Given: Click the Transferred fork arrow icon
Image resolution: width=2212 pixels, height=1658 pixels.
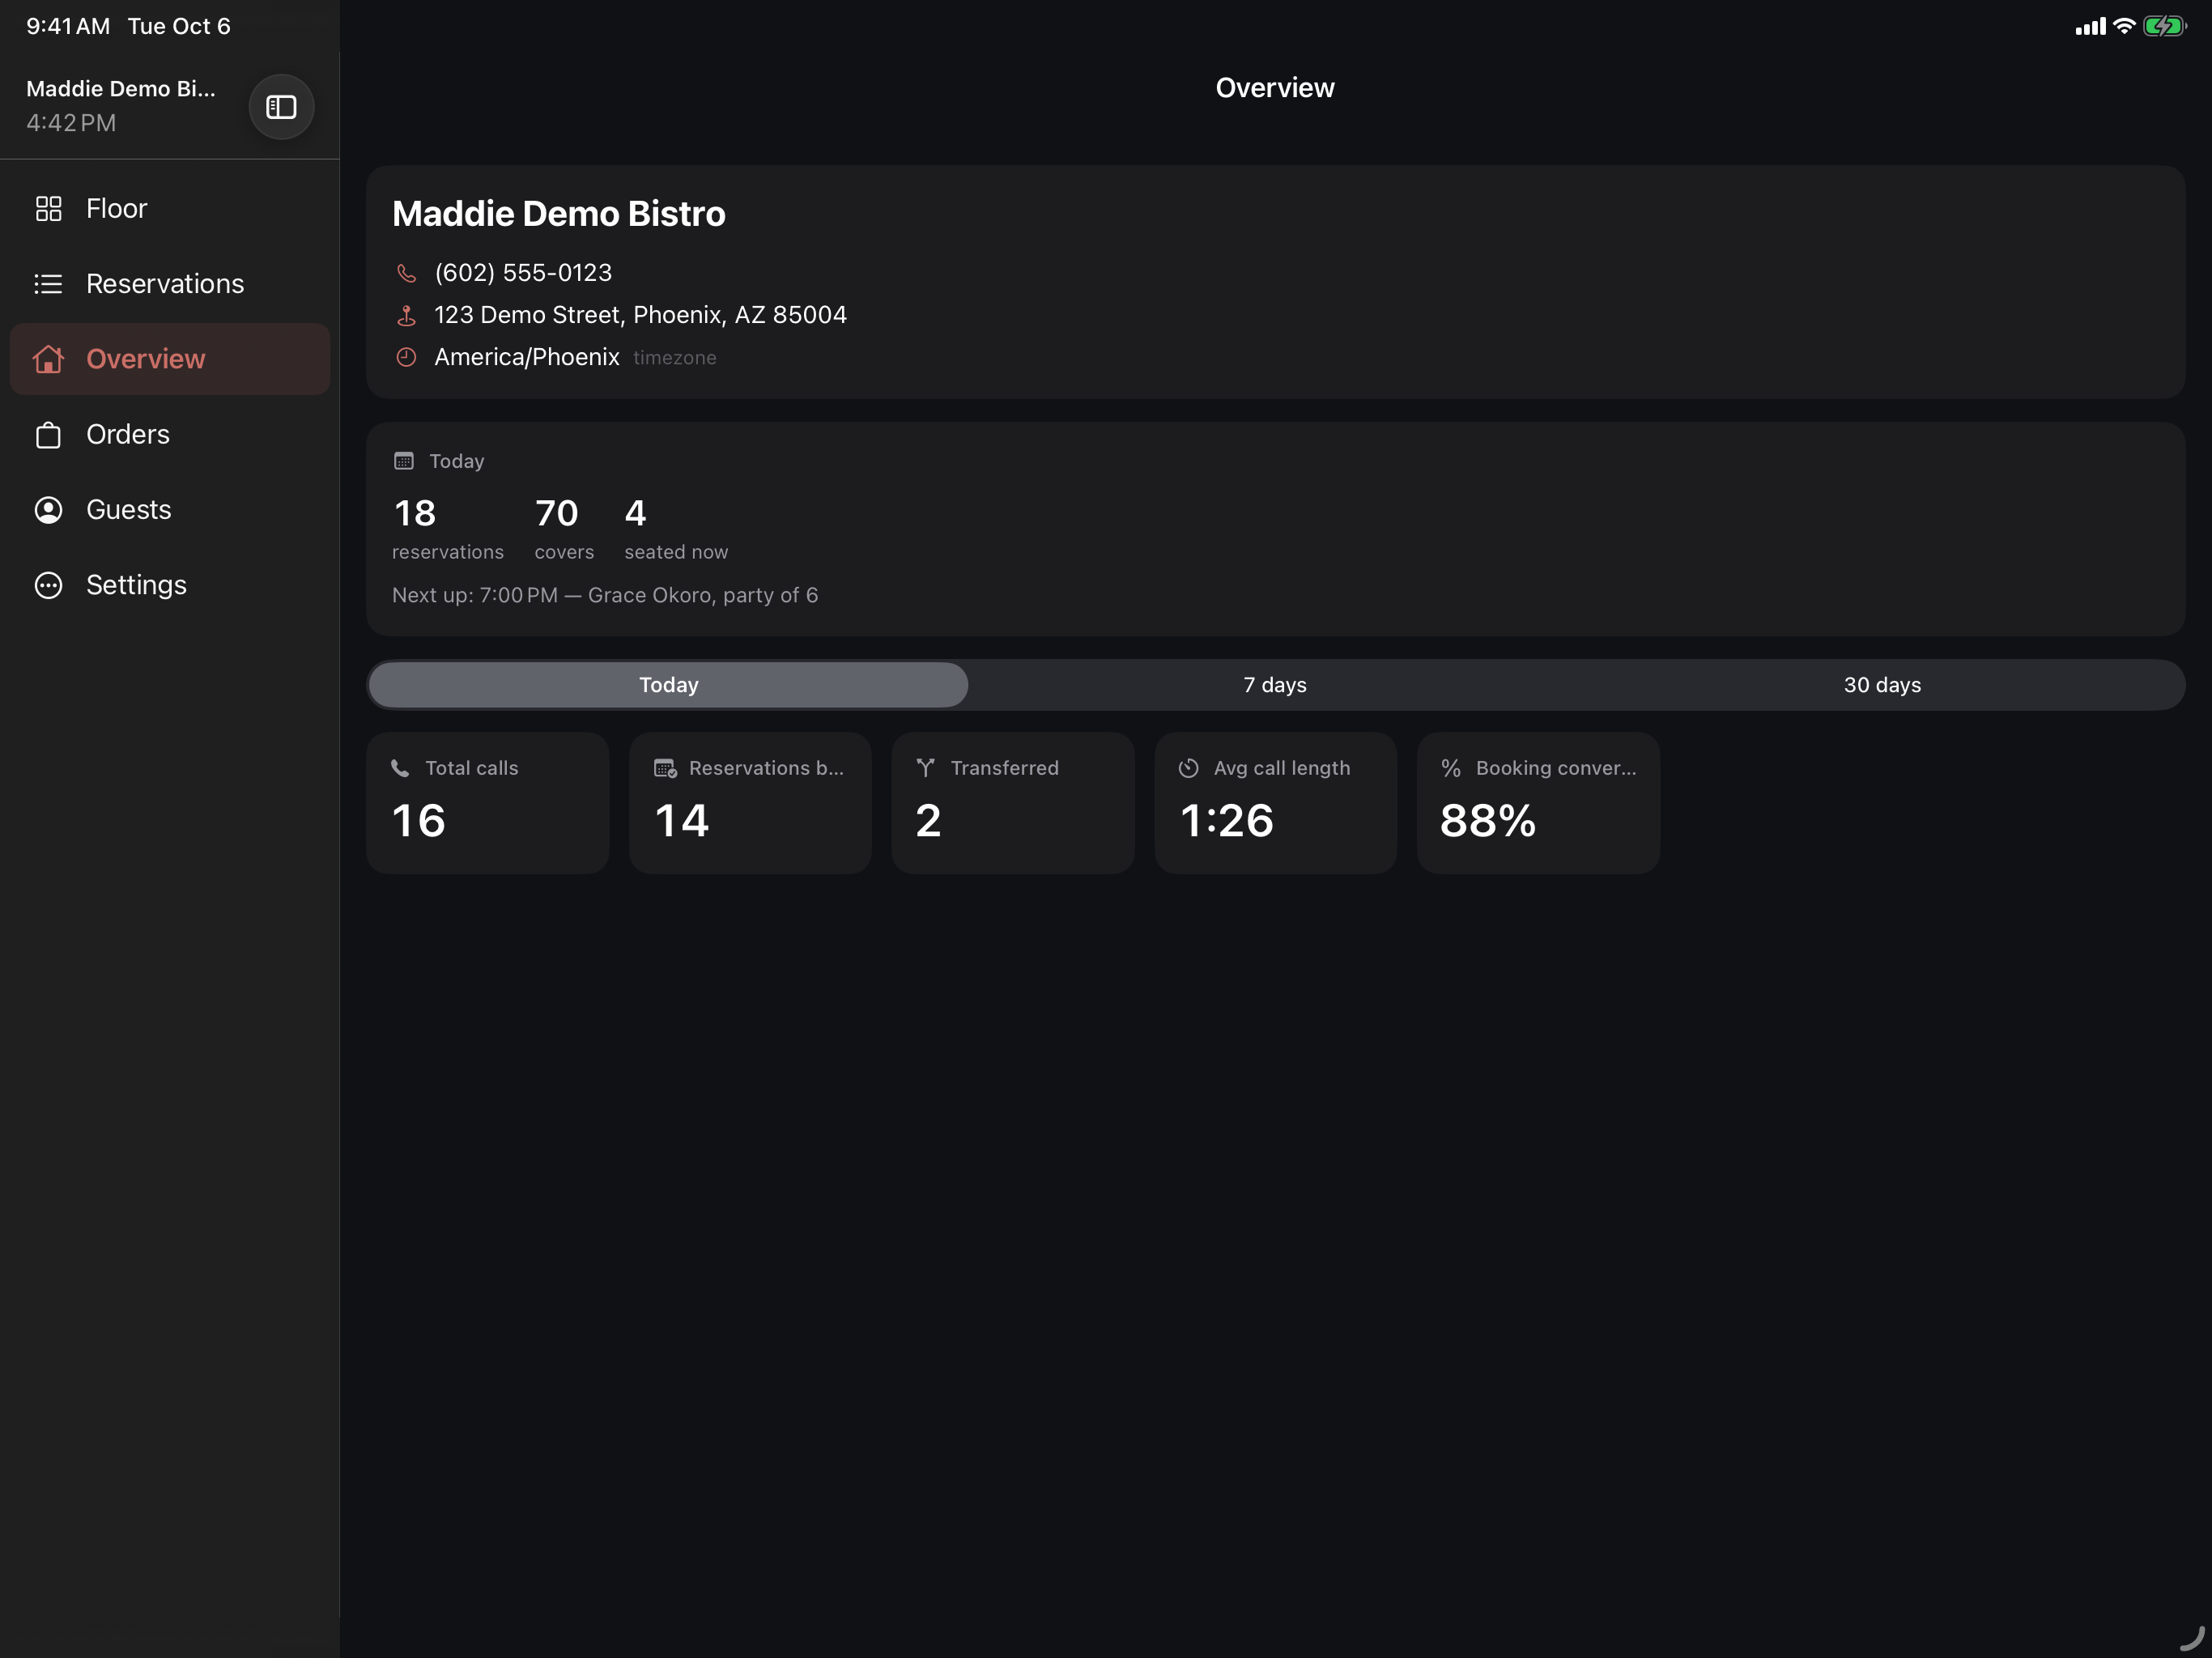Looking at the screenshot, I should 926,768.
